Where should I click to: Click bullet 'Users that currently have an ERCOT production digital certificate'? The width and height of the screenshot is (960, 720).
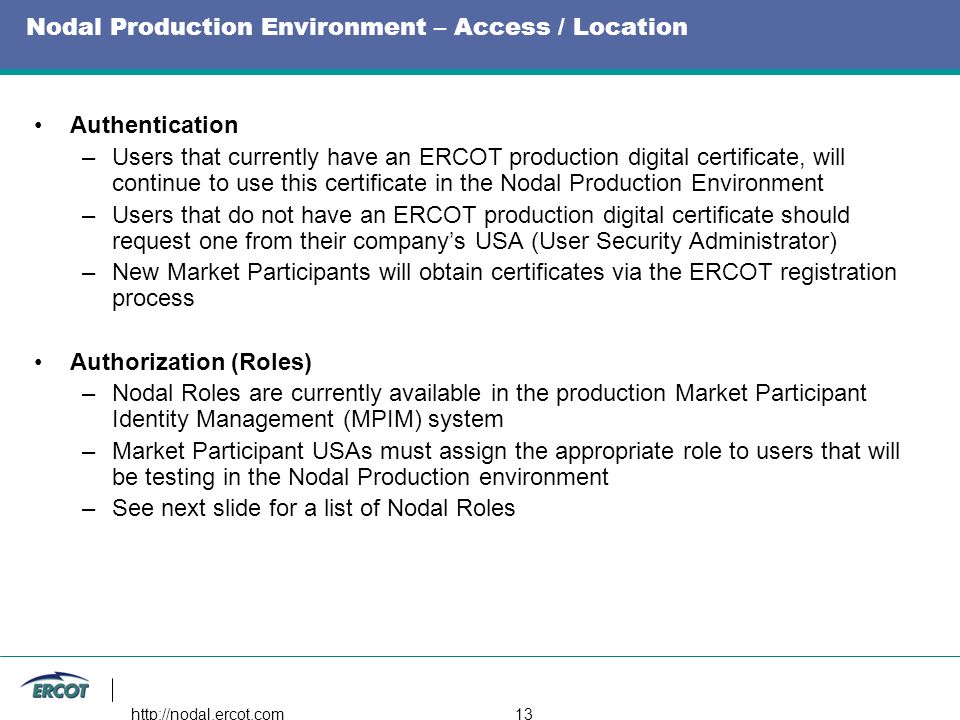coord(478,170)
